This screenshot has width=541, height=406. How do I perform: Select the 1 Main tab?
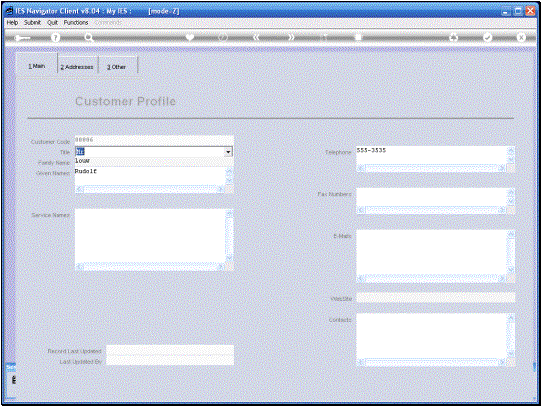[x=37, y=66]
